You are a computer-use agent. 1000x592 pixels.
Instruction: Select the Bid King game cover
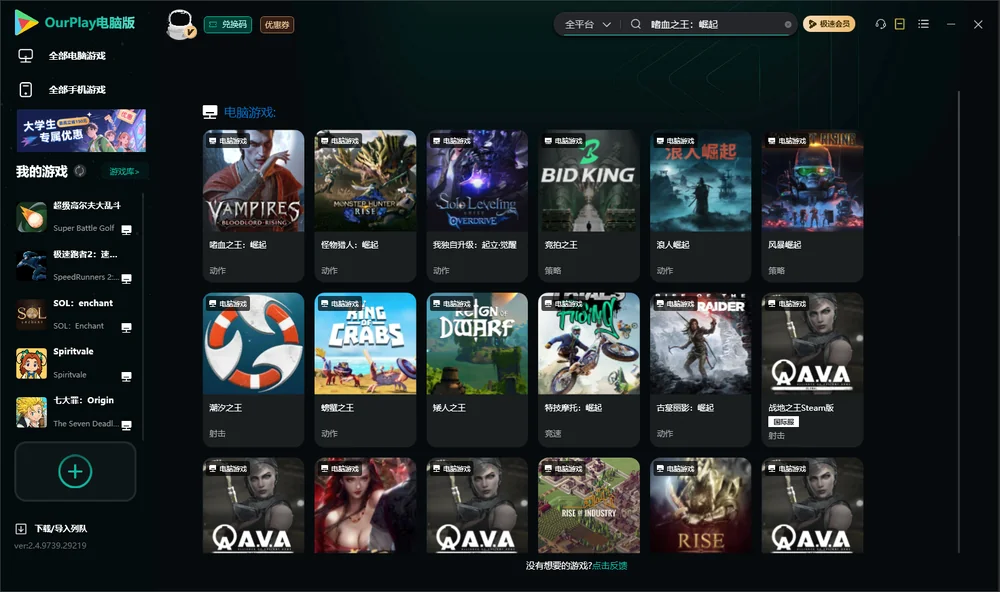point(589,181)
